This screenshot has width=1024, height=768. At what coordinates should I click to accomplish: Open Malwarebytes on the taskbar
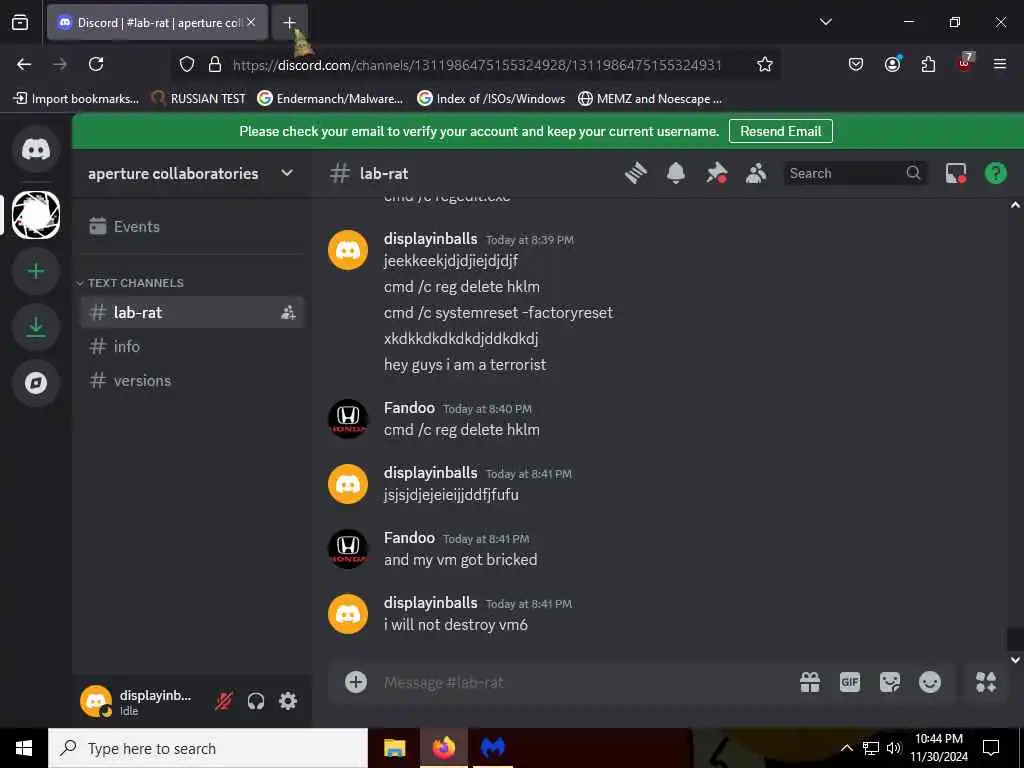(x=492, y=748)
